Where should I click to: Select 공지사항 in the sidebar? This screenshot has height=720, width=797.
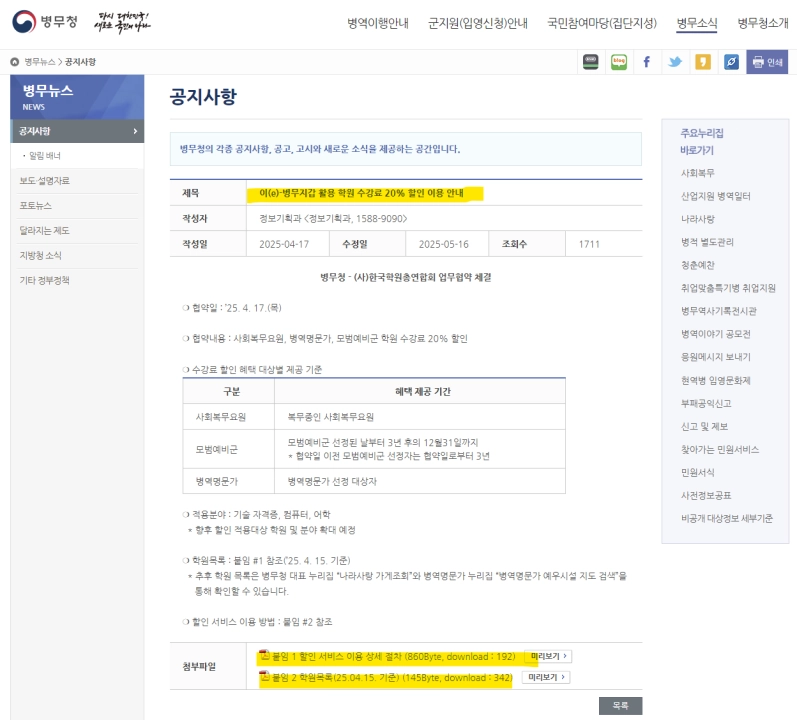(77, 131)
